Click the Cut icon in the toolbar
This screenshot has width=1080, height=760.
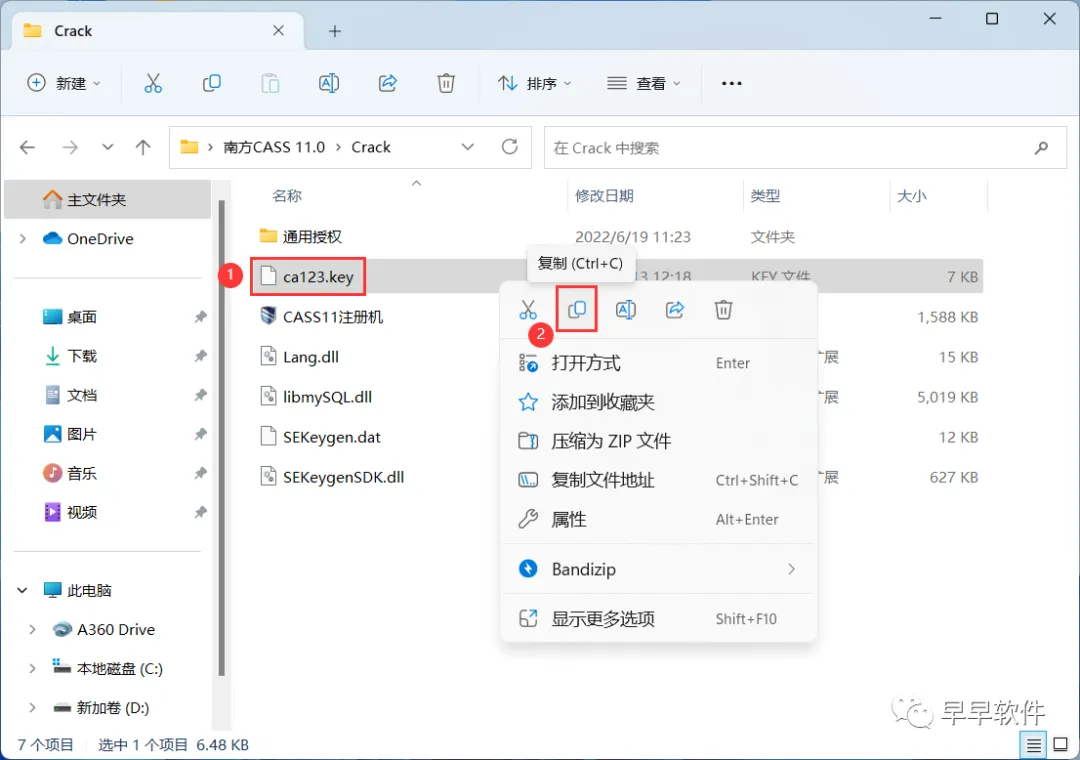click(x=153, y=83)
